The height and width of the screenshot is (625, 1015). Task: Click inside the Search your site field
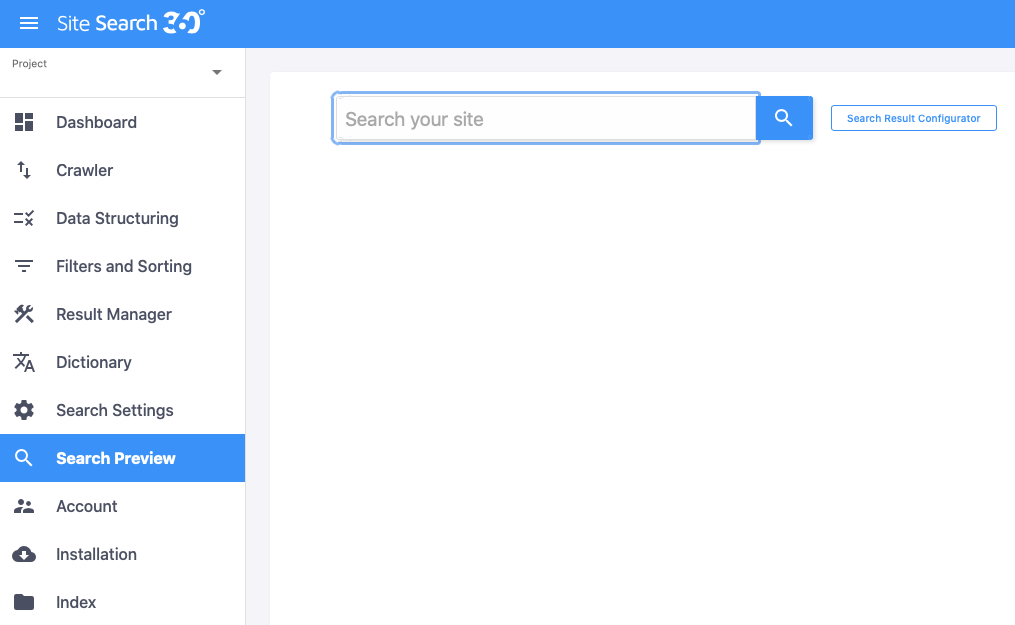tap(545, 118)
